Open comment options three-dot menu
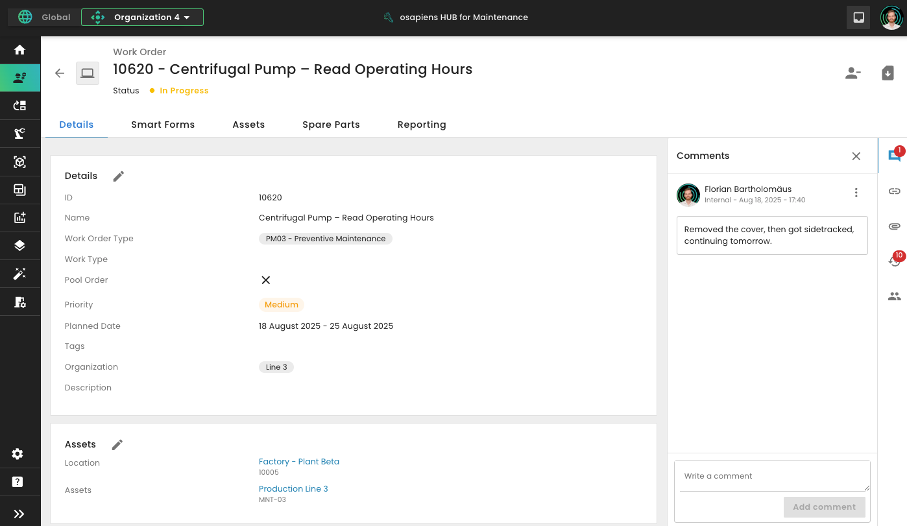Screen dimensions: 908x526 point(856,193)
